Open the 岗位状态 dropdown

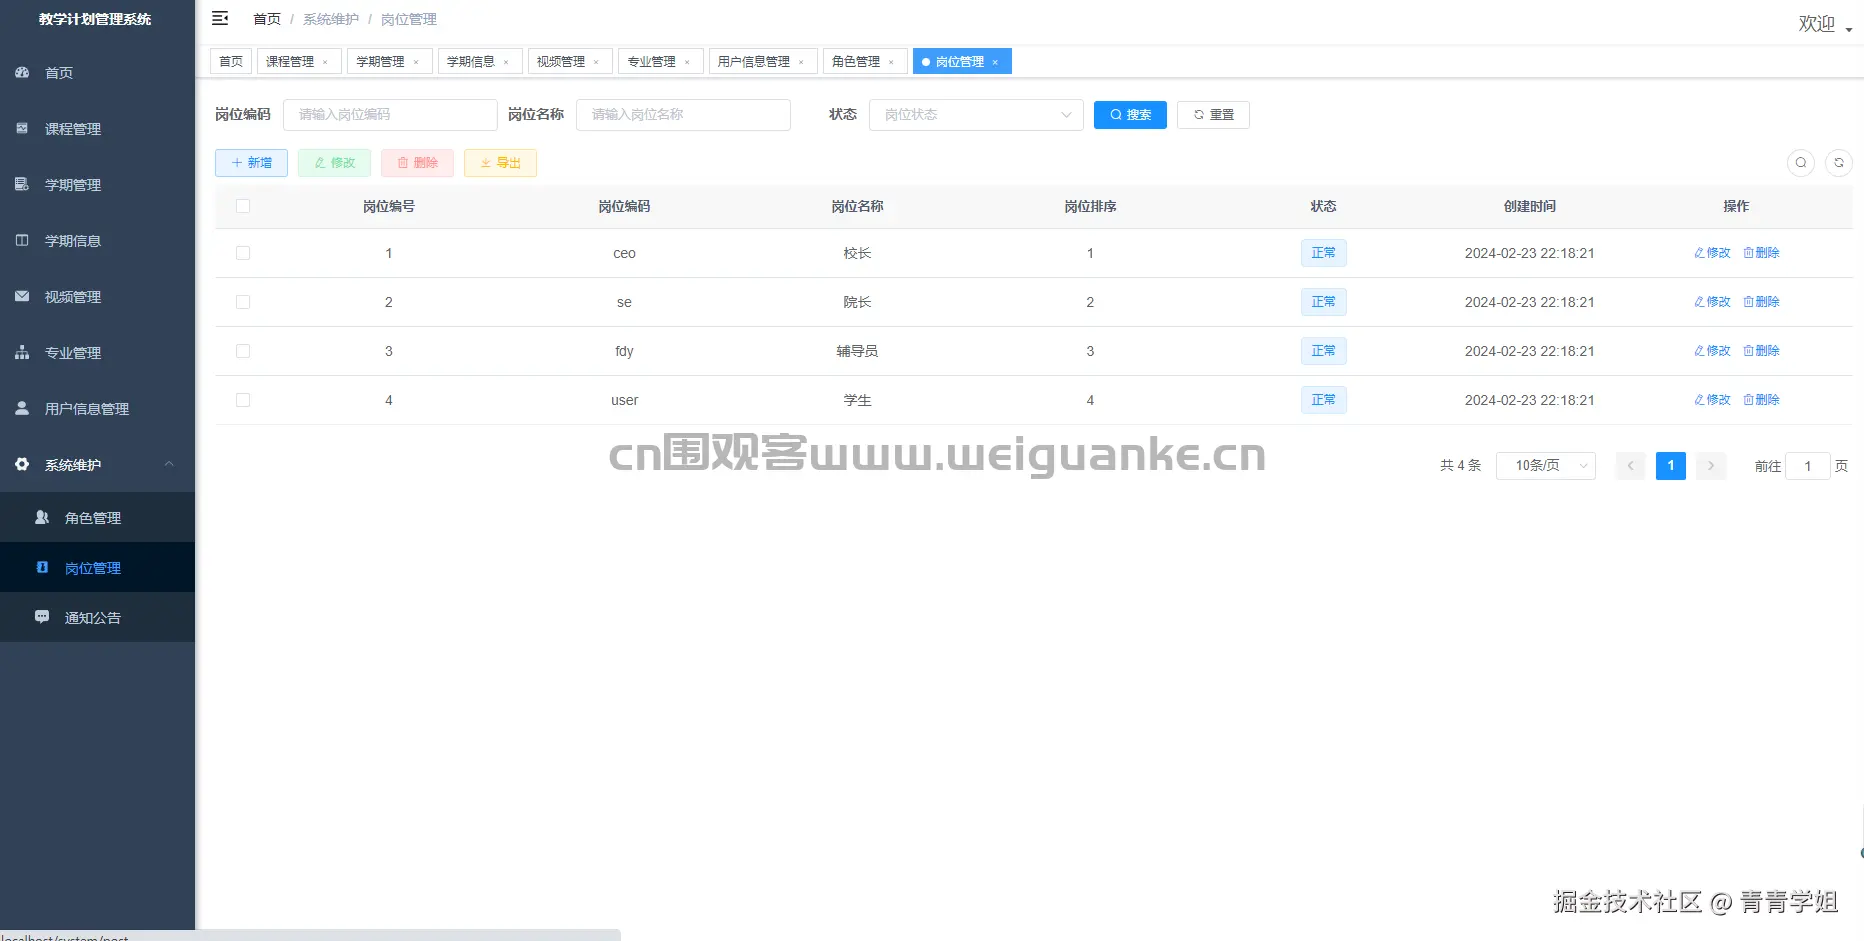click(x=976, y=115)
